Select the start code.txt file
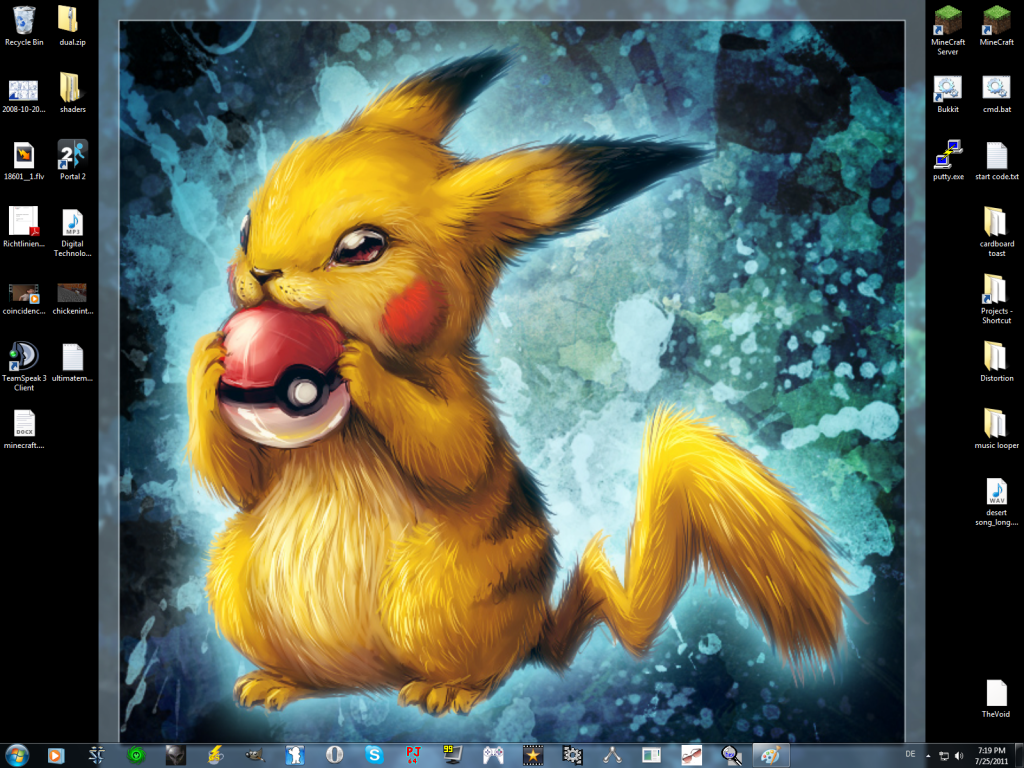This screenshot has width=1024, height=768. pyautogui.click(x=997, y=160)
